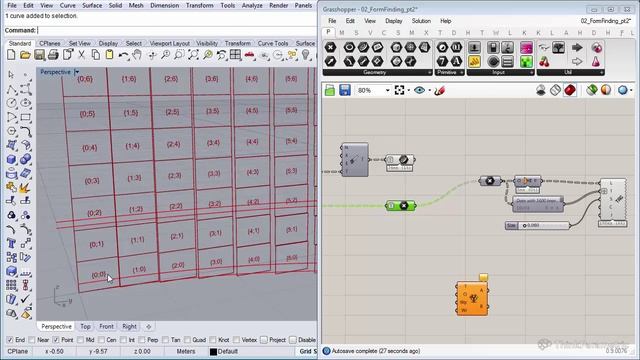This screenshot has height=360, width=640.
Task: Open the 80% zoom level dropdown in Grasshopper
Action: pos(387,91)
